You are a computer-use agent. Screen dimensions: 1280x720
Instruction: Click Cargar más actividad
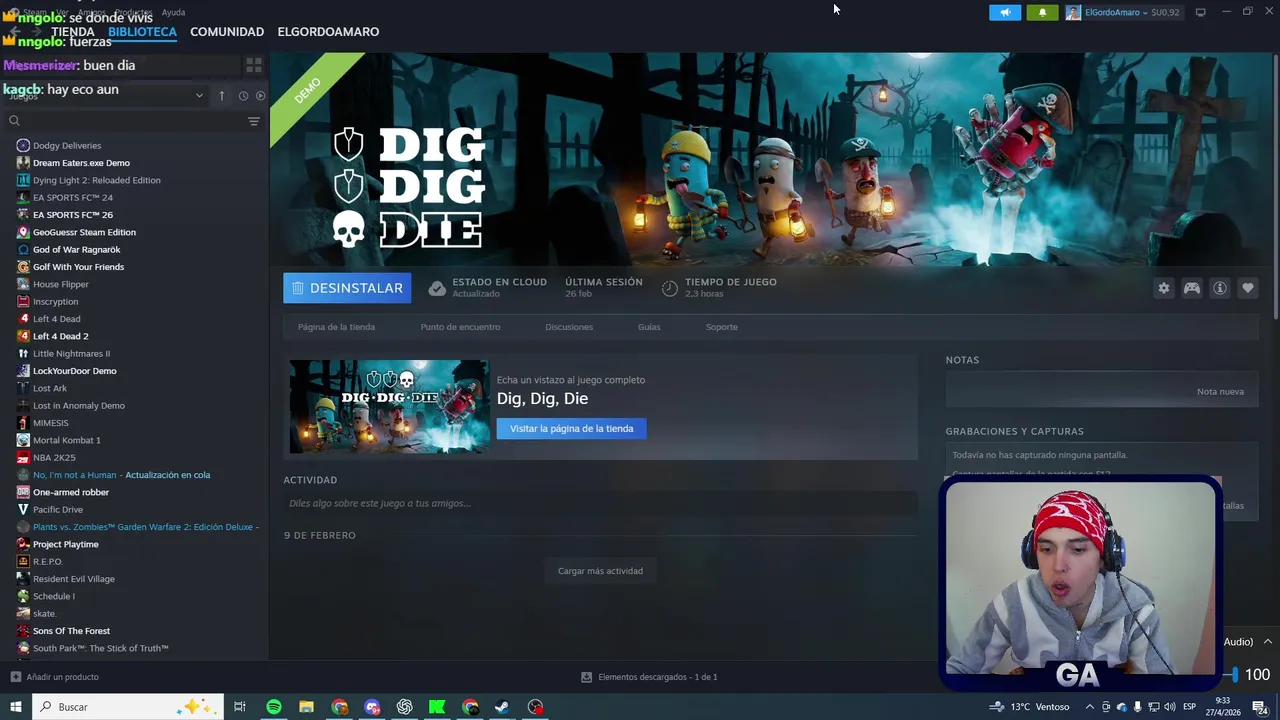[x=600, y=571]
